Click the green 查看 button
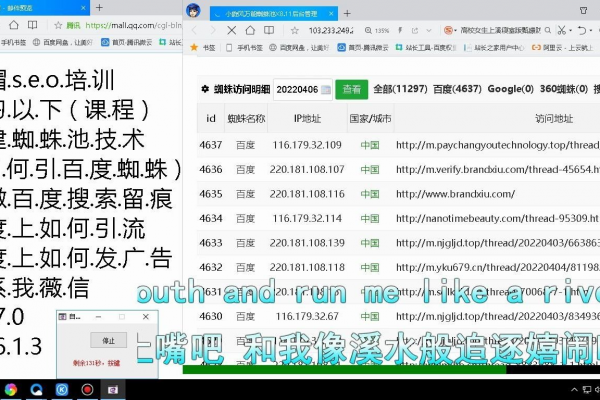The image size is (600, 400). click(351, 89)
